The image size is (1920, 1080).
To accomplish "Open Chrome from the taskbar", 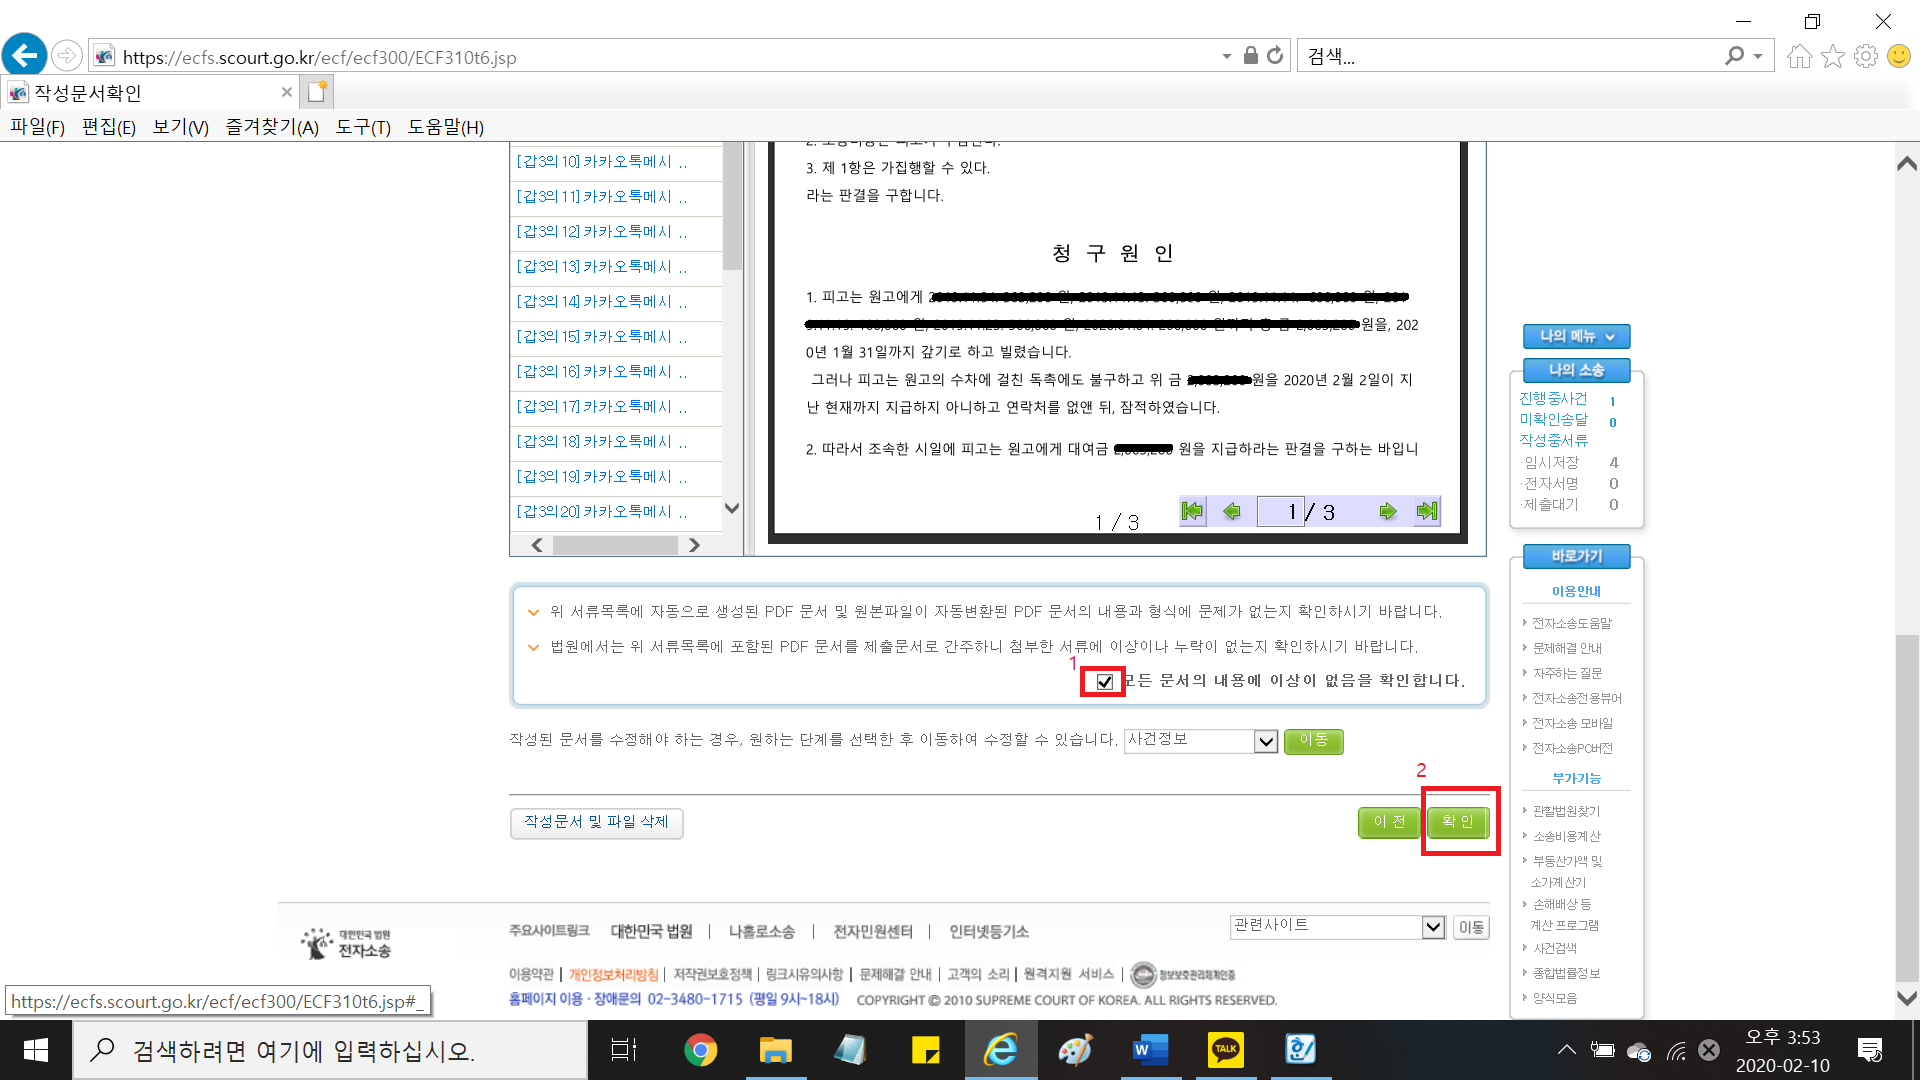I will point(700,1050).
